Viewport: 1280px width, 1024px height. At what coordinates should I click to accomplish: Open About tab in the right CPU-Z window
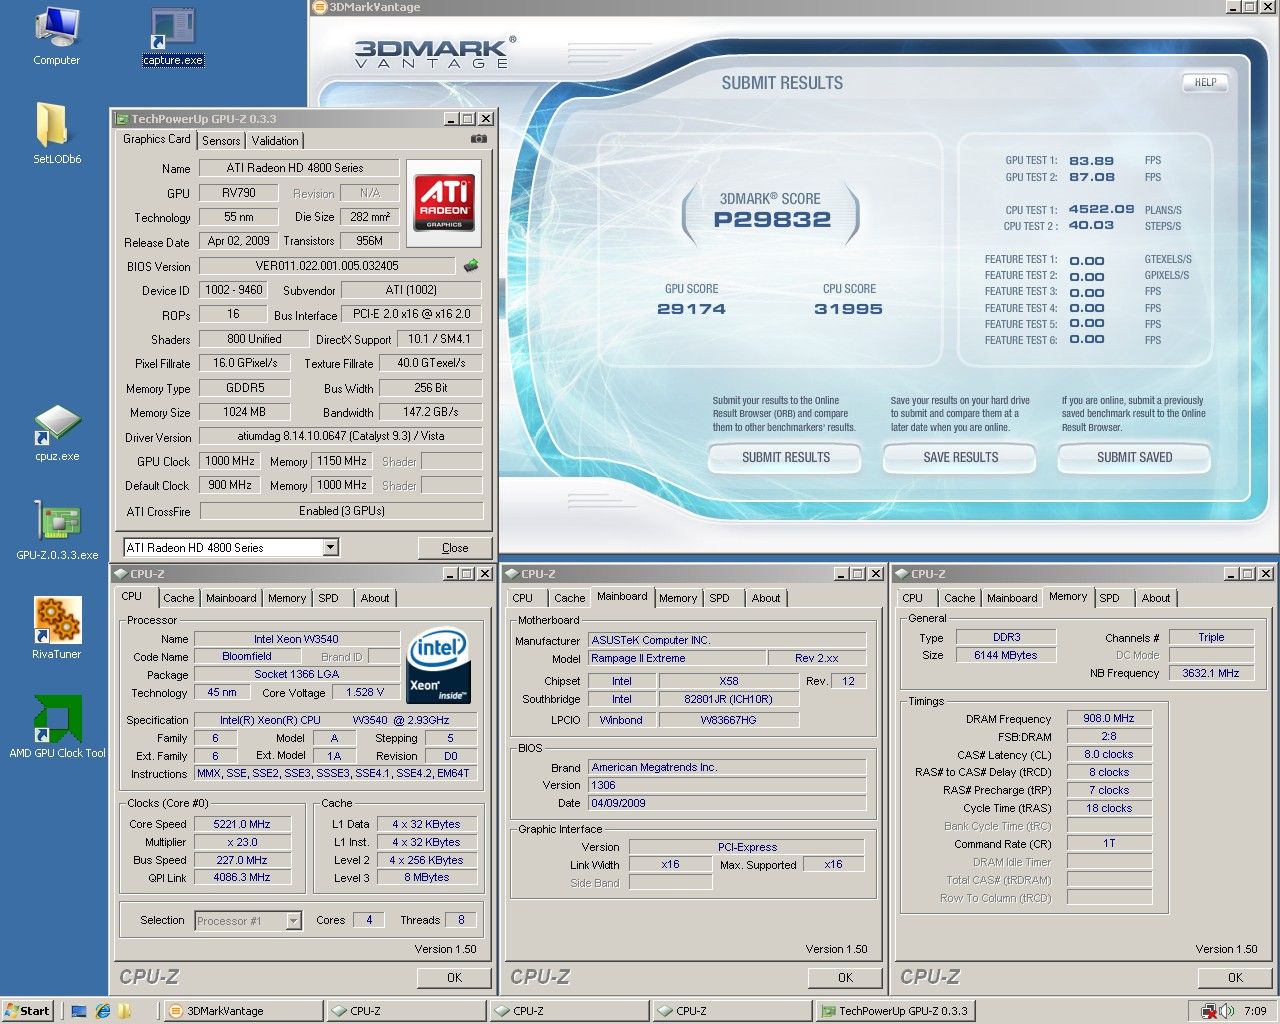[x=1155, y=598]
